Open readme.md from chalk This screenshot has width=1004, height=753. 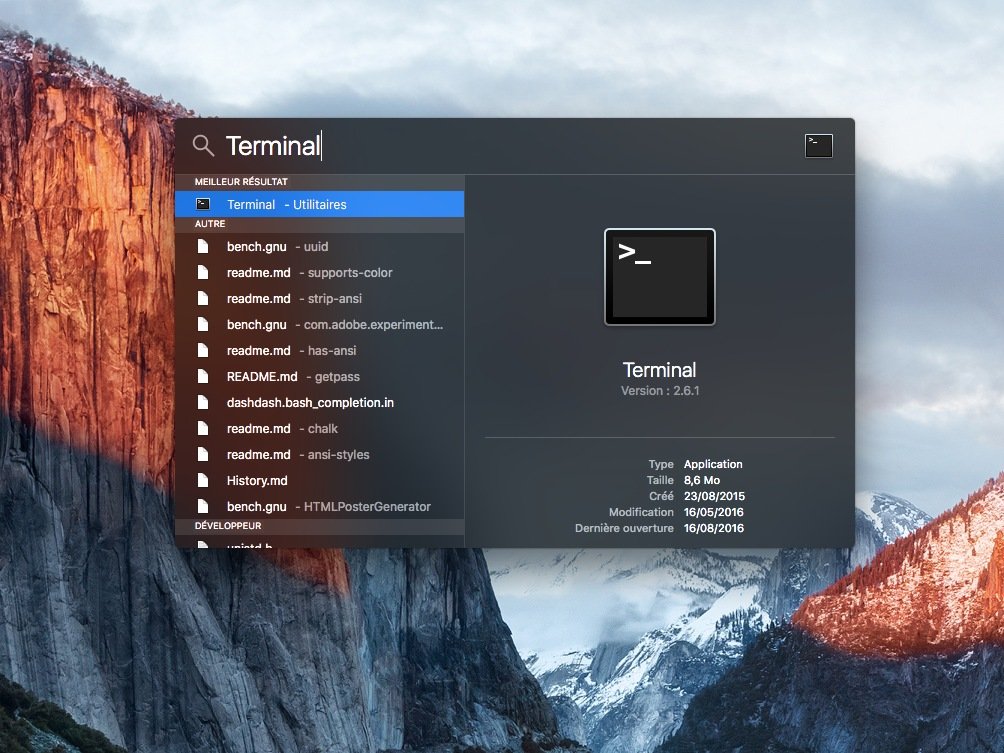pos(320,428)
